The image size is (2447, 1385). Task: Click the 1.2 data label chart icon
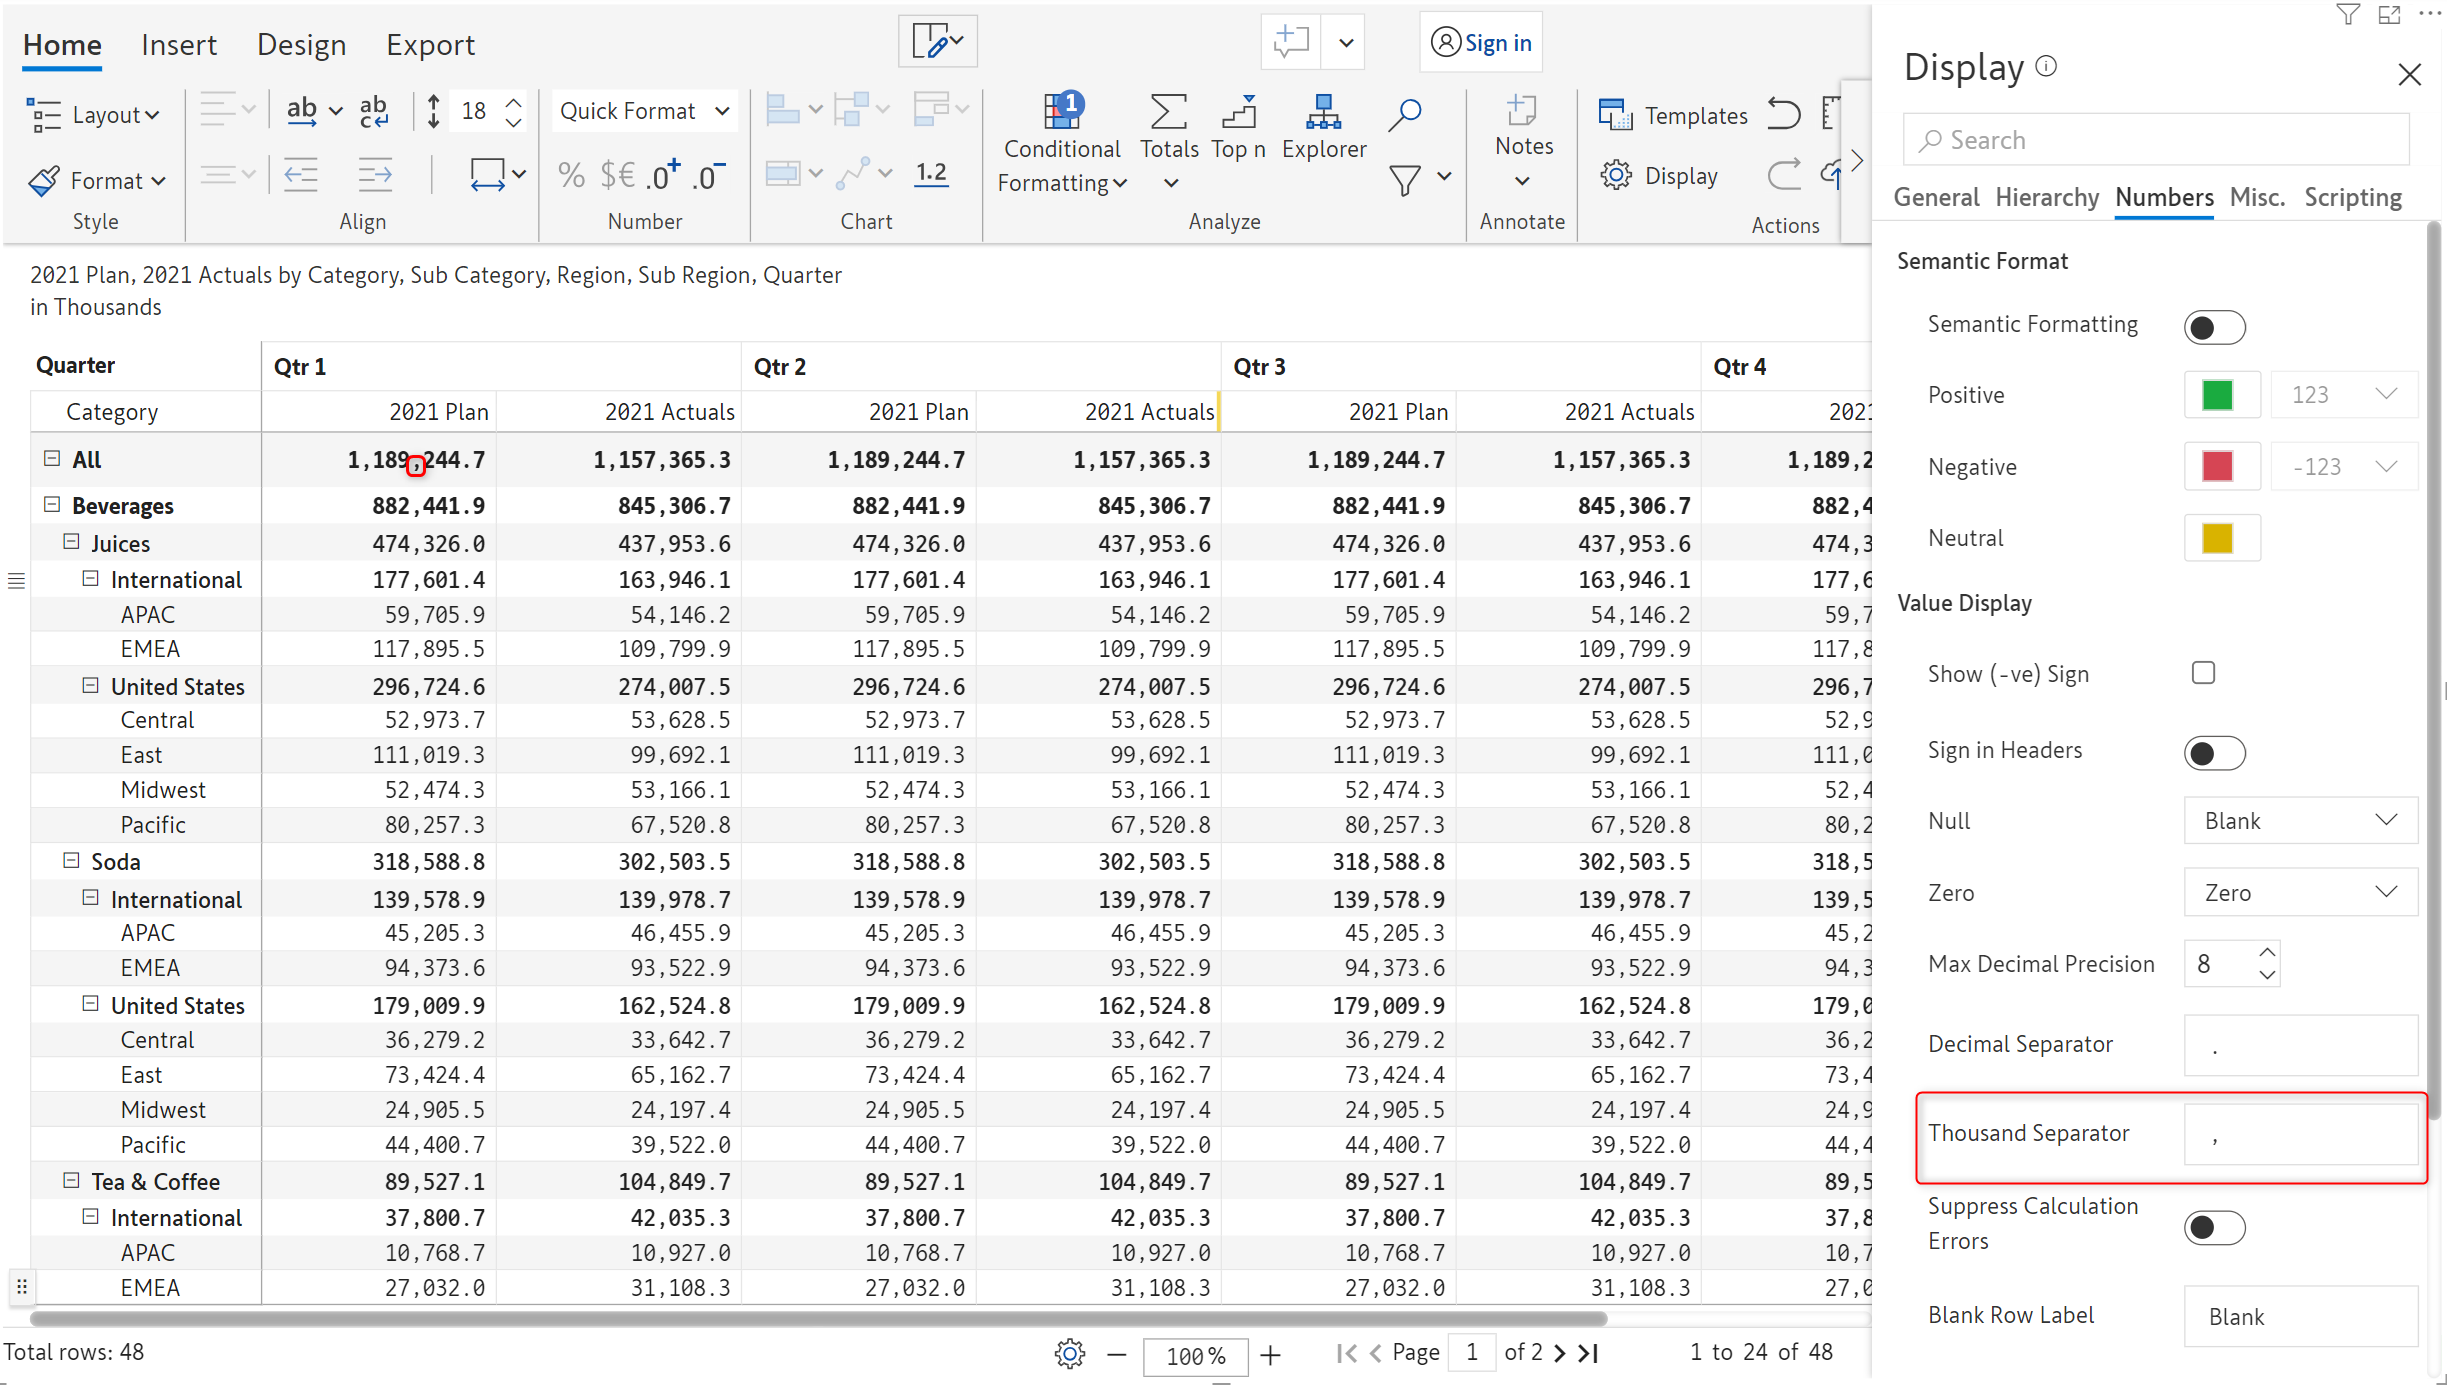pos(931,174)
